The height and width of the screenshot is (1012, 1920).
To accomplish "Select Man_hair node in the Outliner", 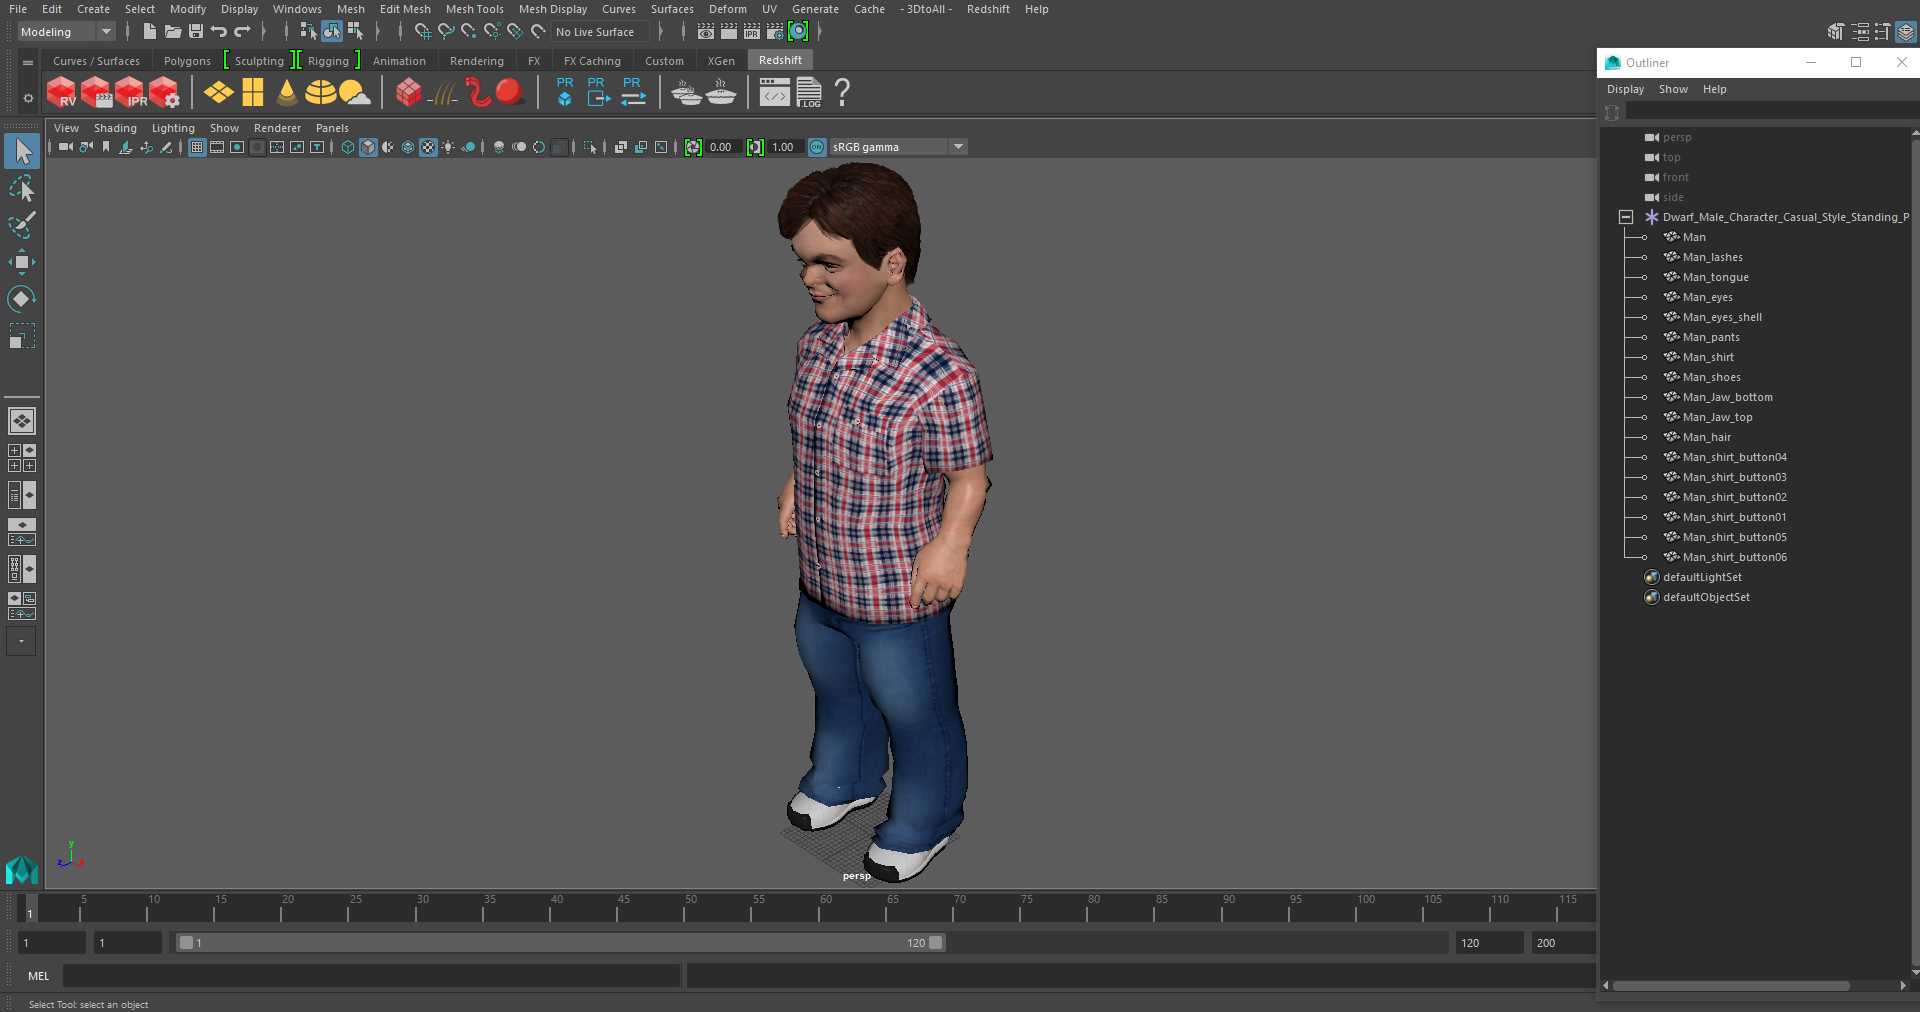I will pos(1706,437).
